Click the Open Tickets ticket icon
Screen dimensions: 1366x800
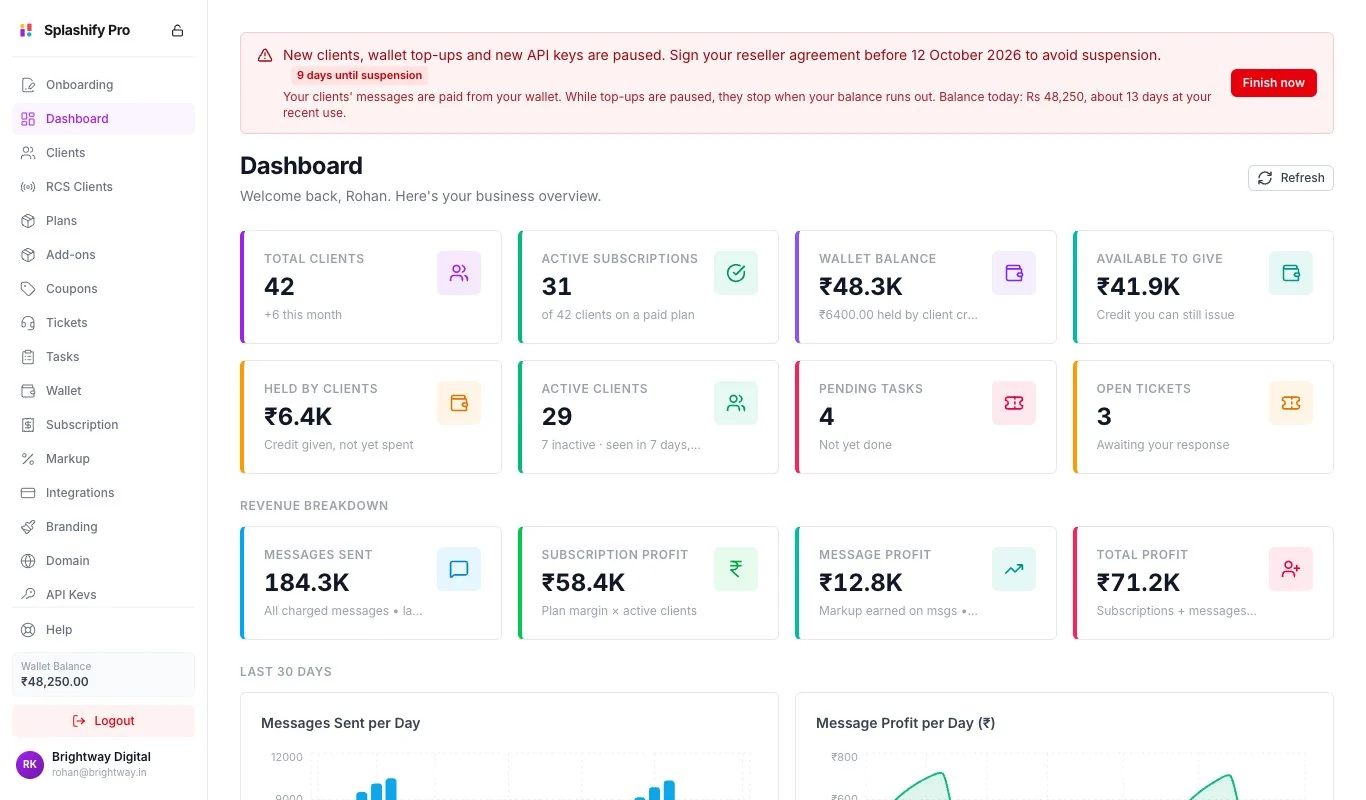(x=1291, y=403)
